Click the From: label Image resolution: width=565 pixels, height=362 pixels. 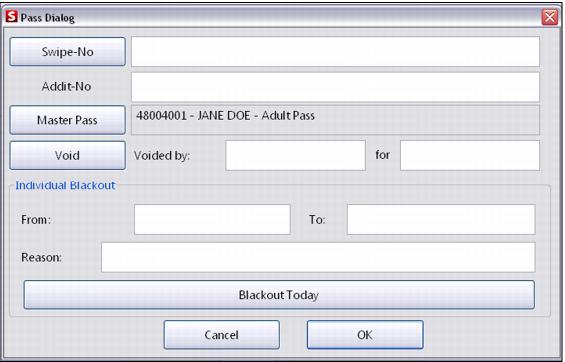coord(36,219)
